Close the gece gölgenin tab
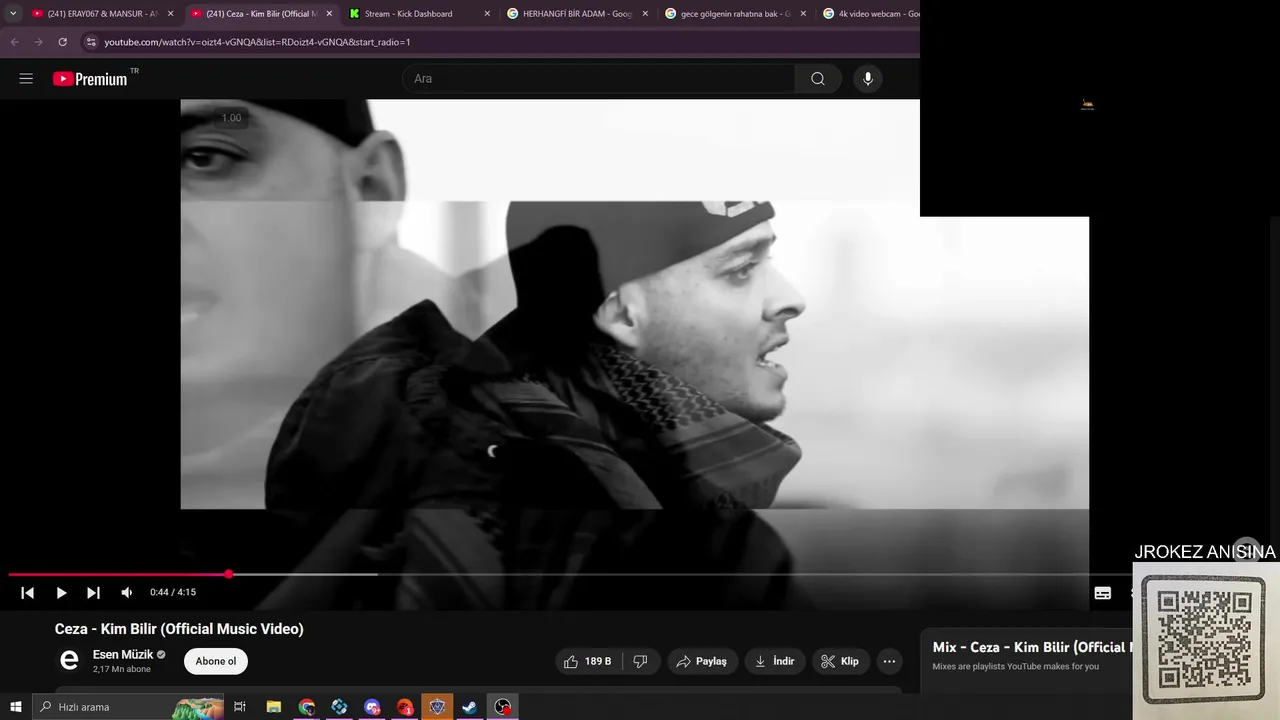 coord(803,14)
